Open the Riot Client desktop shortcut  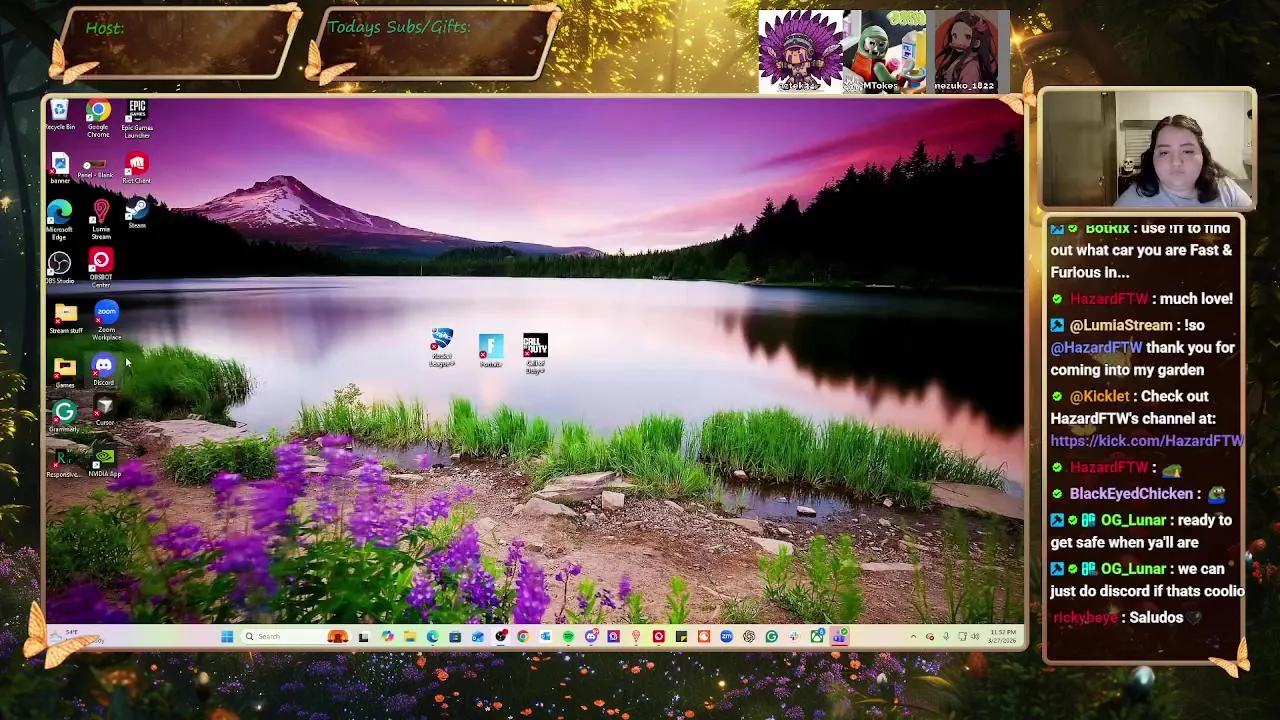pos(137,168)
